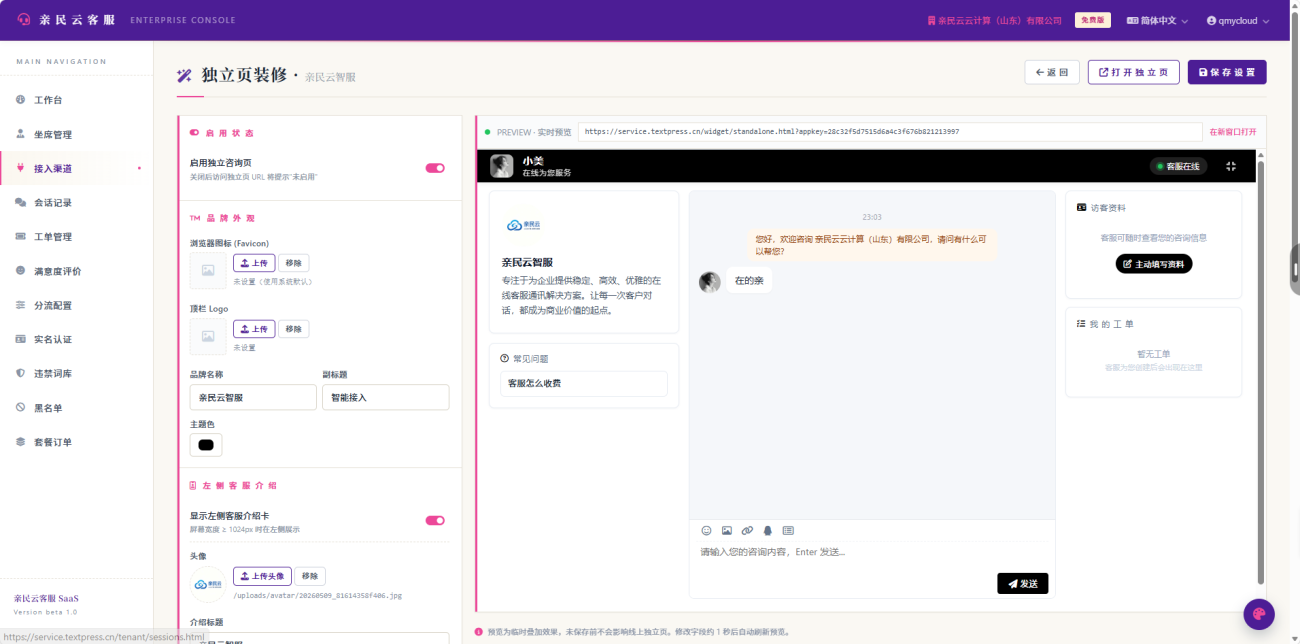Open 坐席管理 in the sidebar
Screen dimensions: 1300x644
77,134
